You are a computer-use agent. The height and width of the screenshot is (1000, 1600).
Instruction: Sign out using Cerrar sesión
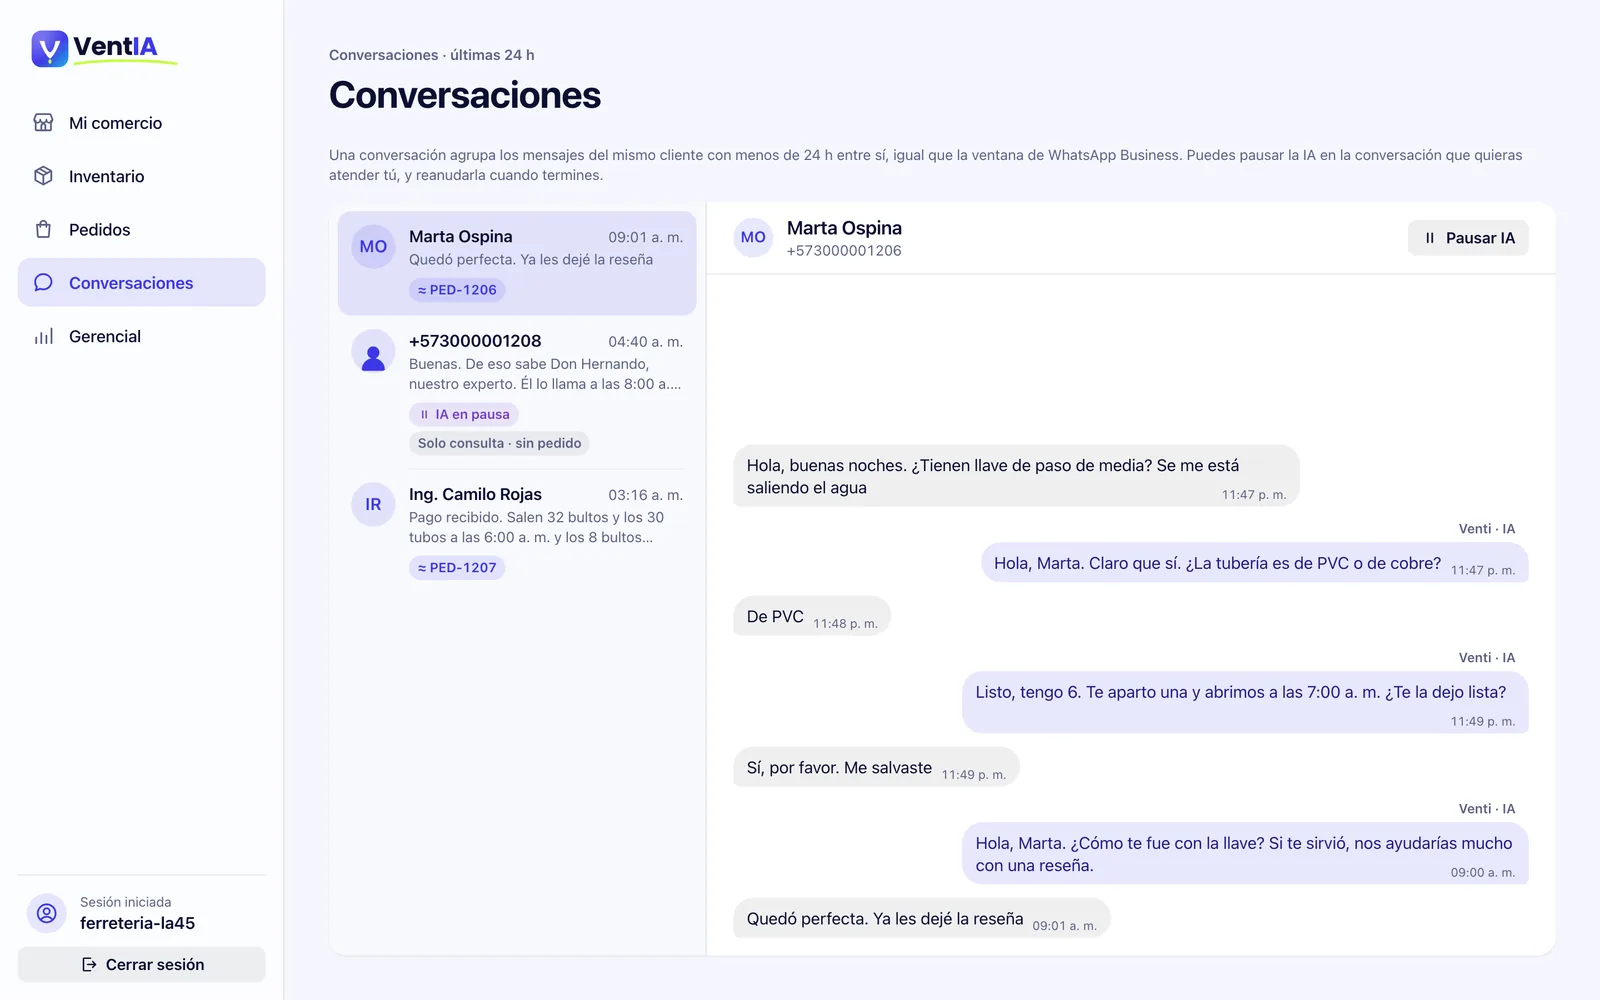pyautogui.click(x=141, y=964)
